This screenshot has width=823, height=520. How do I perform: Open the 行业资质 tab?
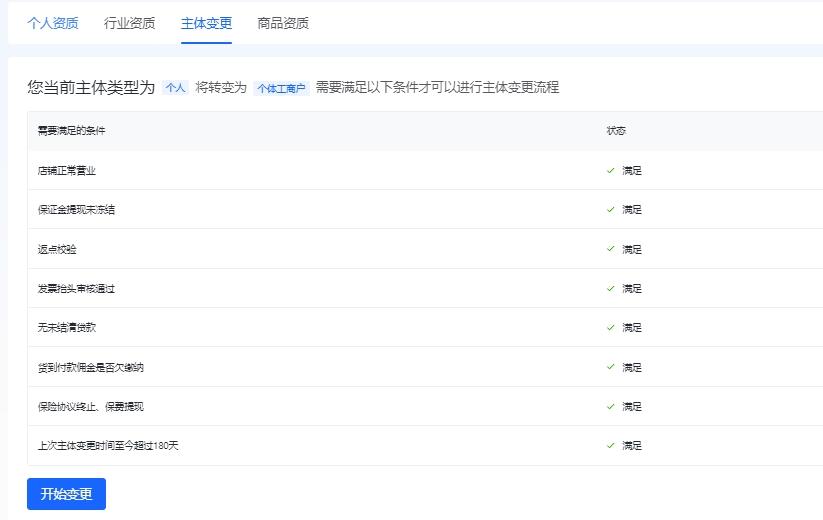tap(129, 23)
